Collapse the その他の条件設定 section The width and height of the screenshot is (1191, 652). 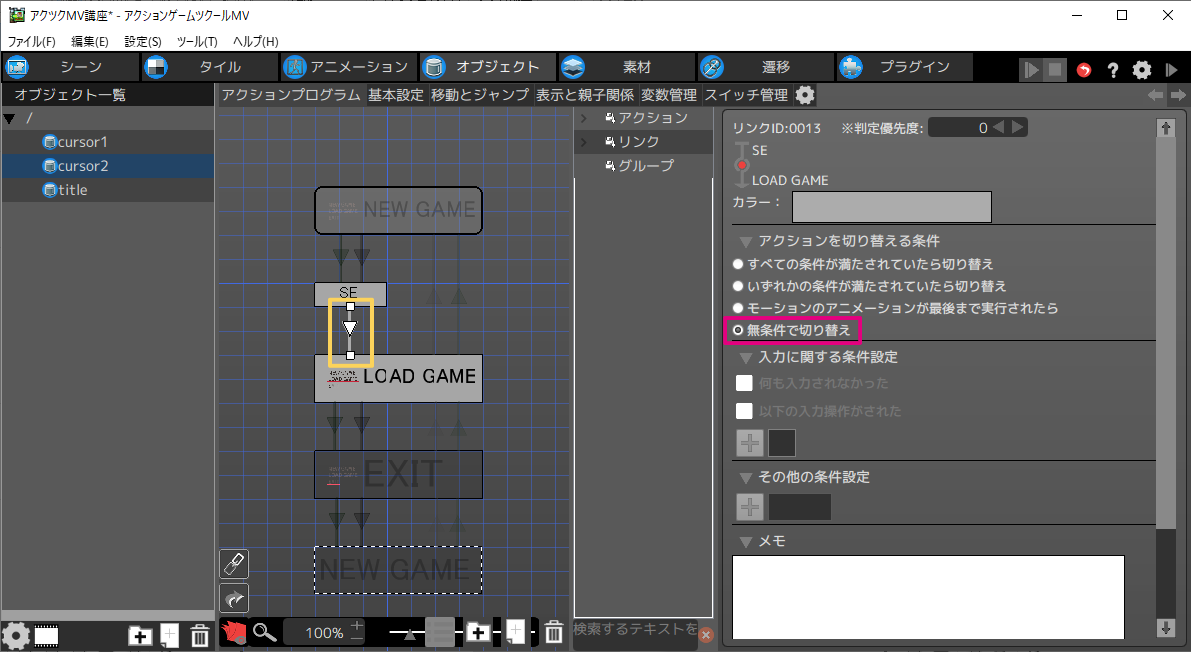745,477
